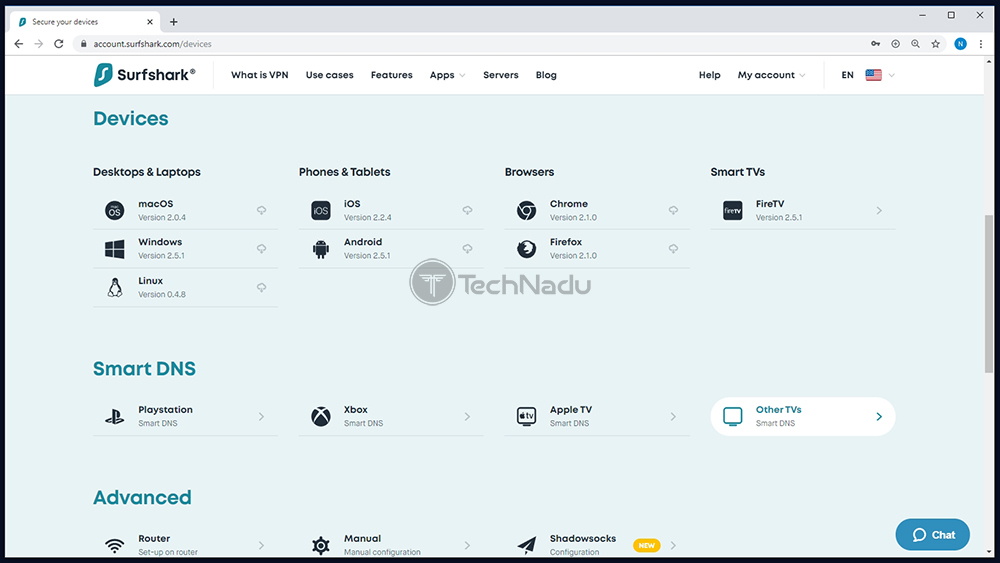Click the Manual configuration gear icon
This screenshot has width=1000, height=563.
[321, 545]
